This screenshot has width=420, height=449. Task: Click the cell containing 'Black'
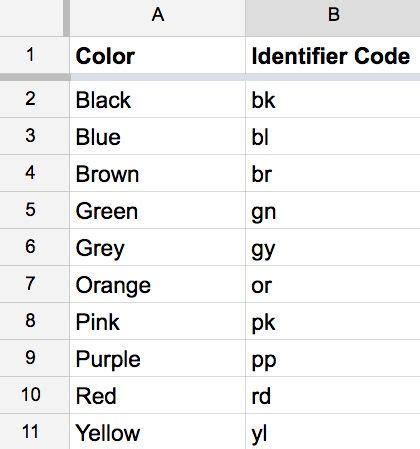coord(157,99)
